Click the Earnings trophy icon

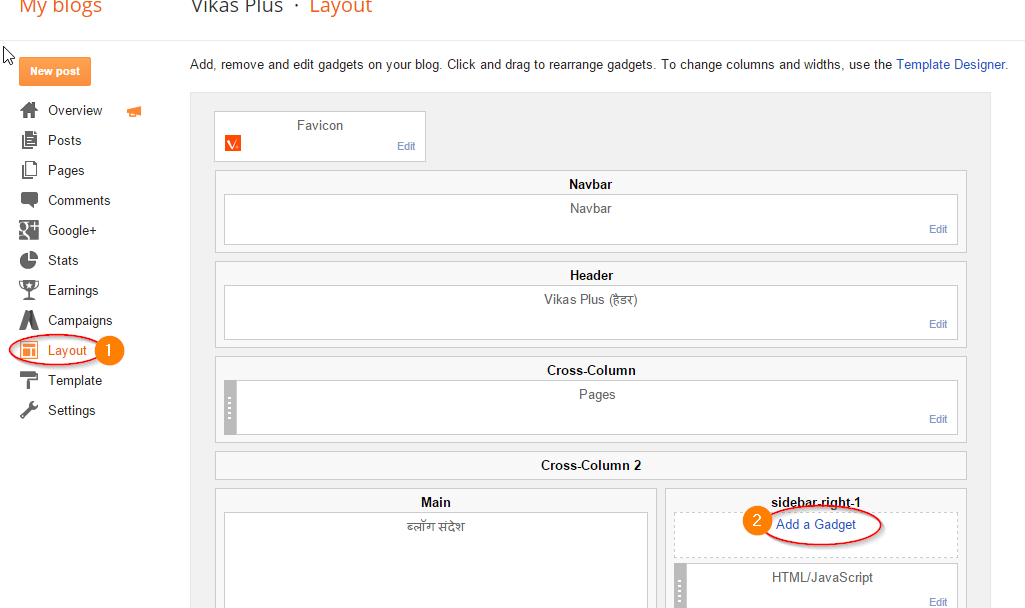[x=29, y=290]
